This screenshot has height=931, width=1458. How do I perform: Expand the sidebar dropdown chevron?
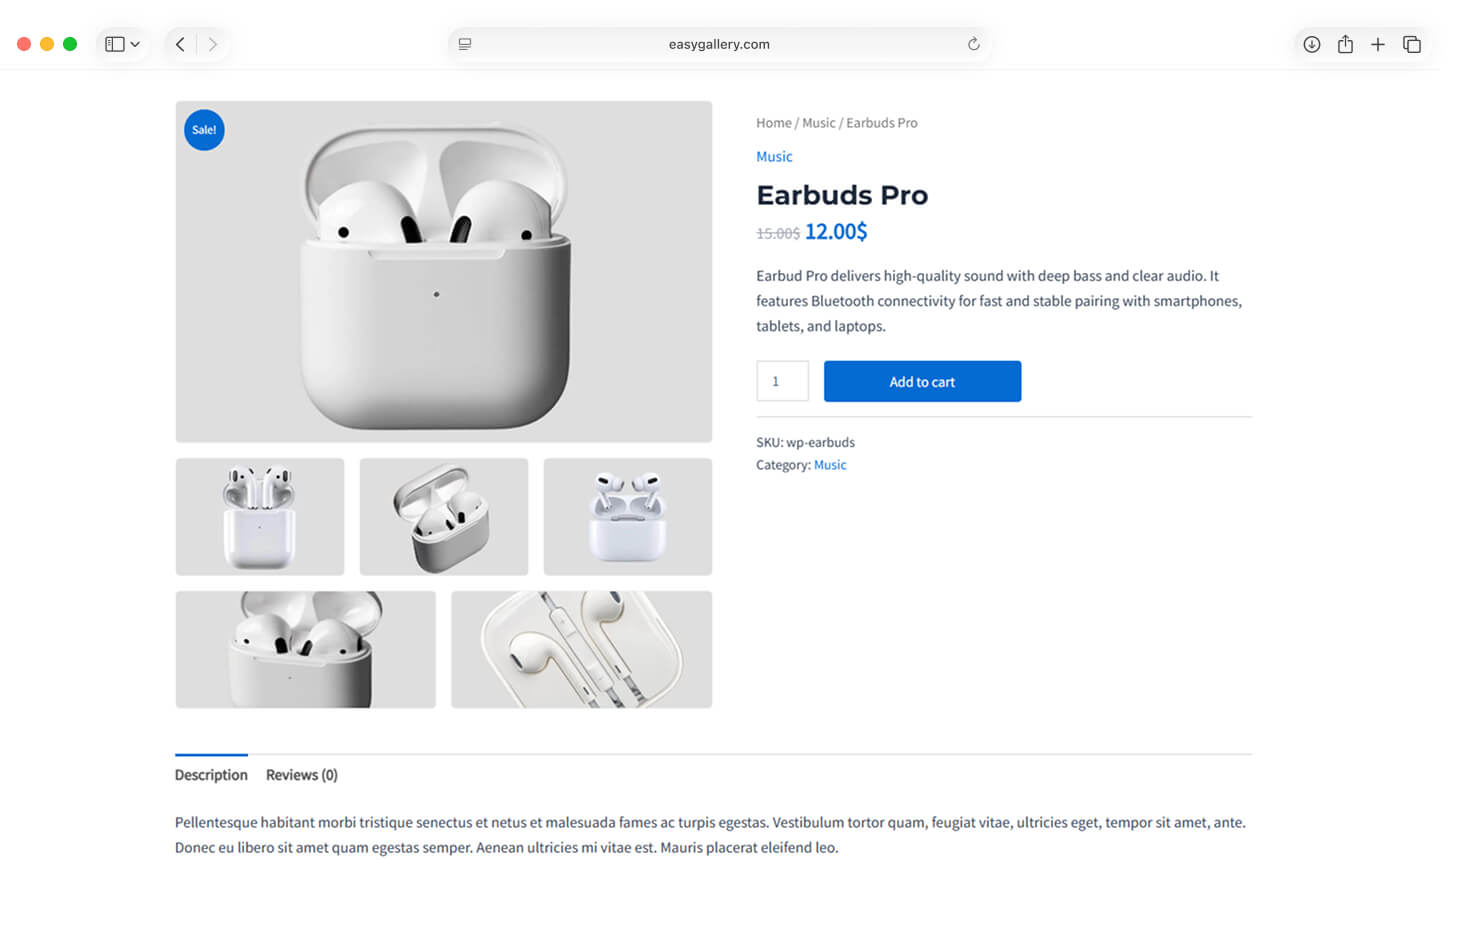[135, 44]
